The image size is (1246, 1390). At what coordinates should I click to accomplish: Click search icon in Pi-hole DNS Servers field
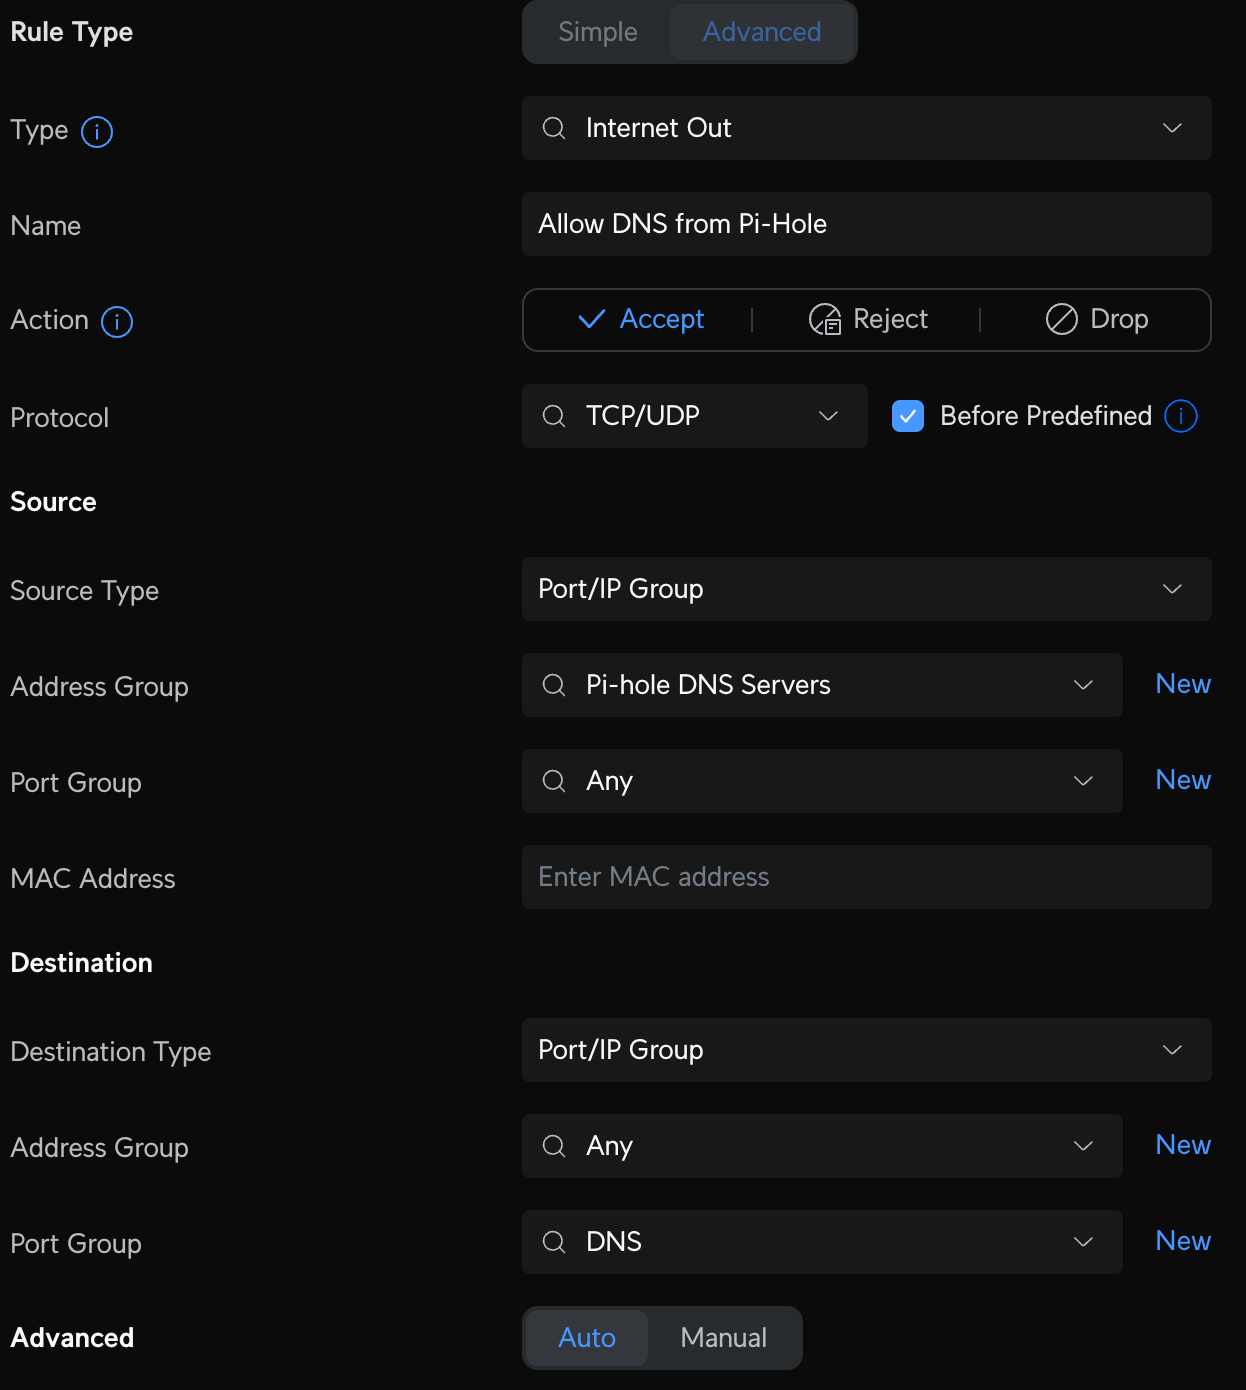point(554,685)
